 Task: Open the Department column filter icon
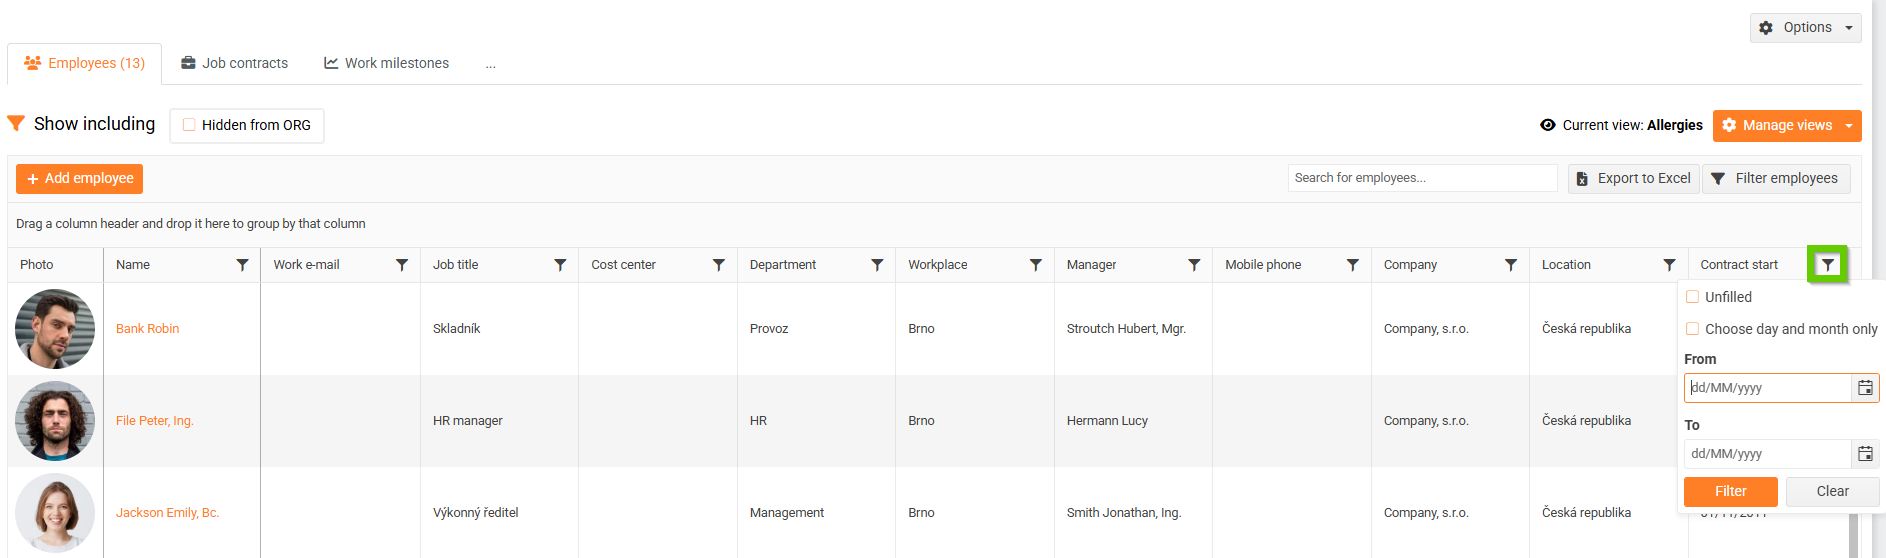coord(877,265)
